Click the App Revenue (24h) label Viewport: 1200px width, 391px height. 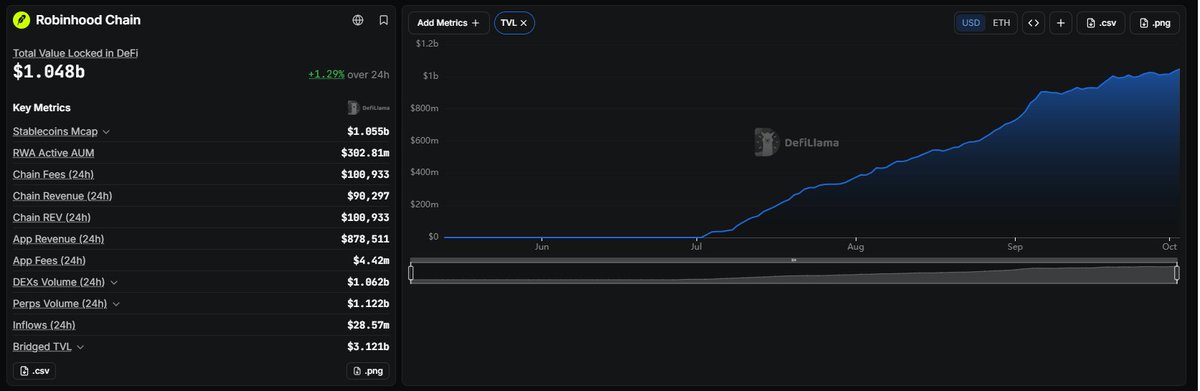pos(58,239)
